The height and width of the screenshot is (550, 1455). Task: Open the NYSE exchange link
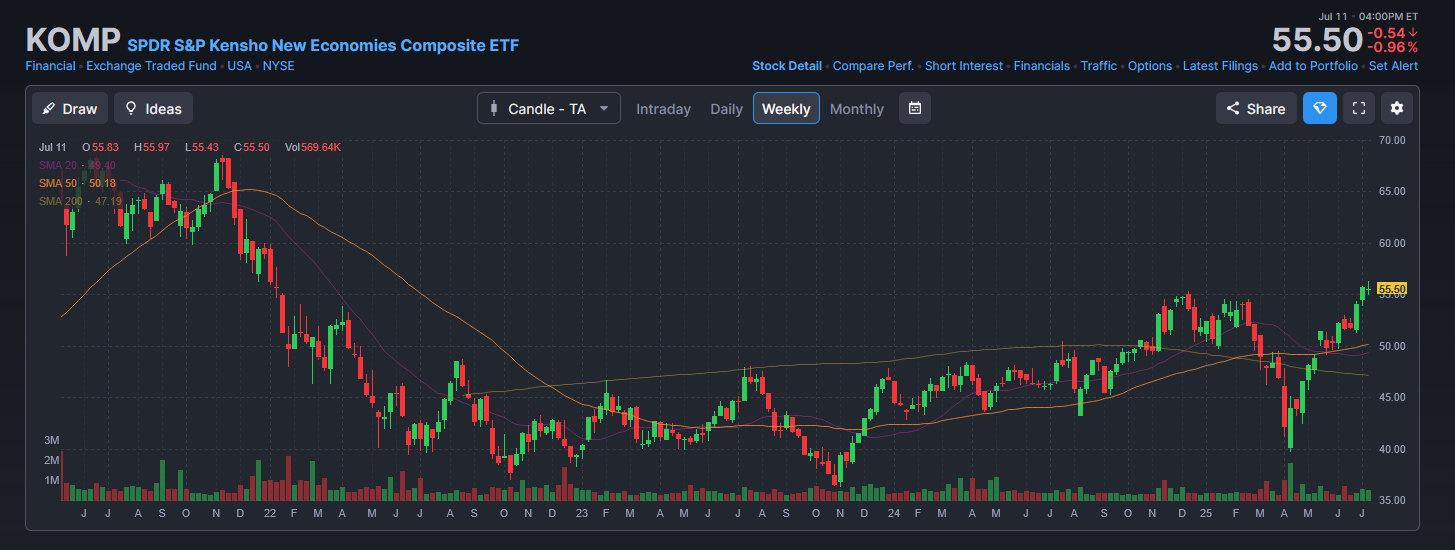click(x=278, y=66)
